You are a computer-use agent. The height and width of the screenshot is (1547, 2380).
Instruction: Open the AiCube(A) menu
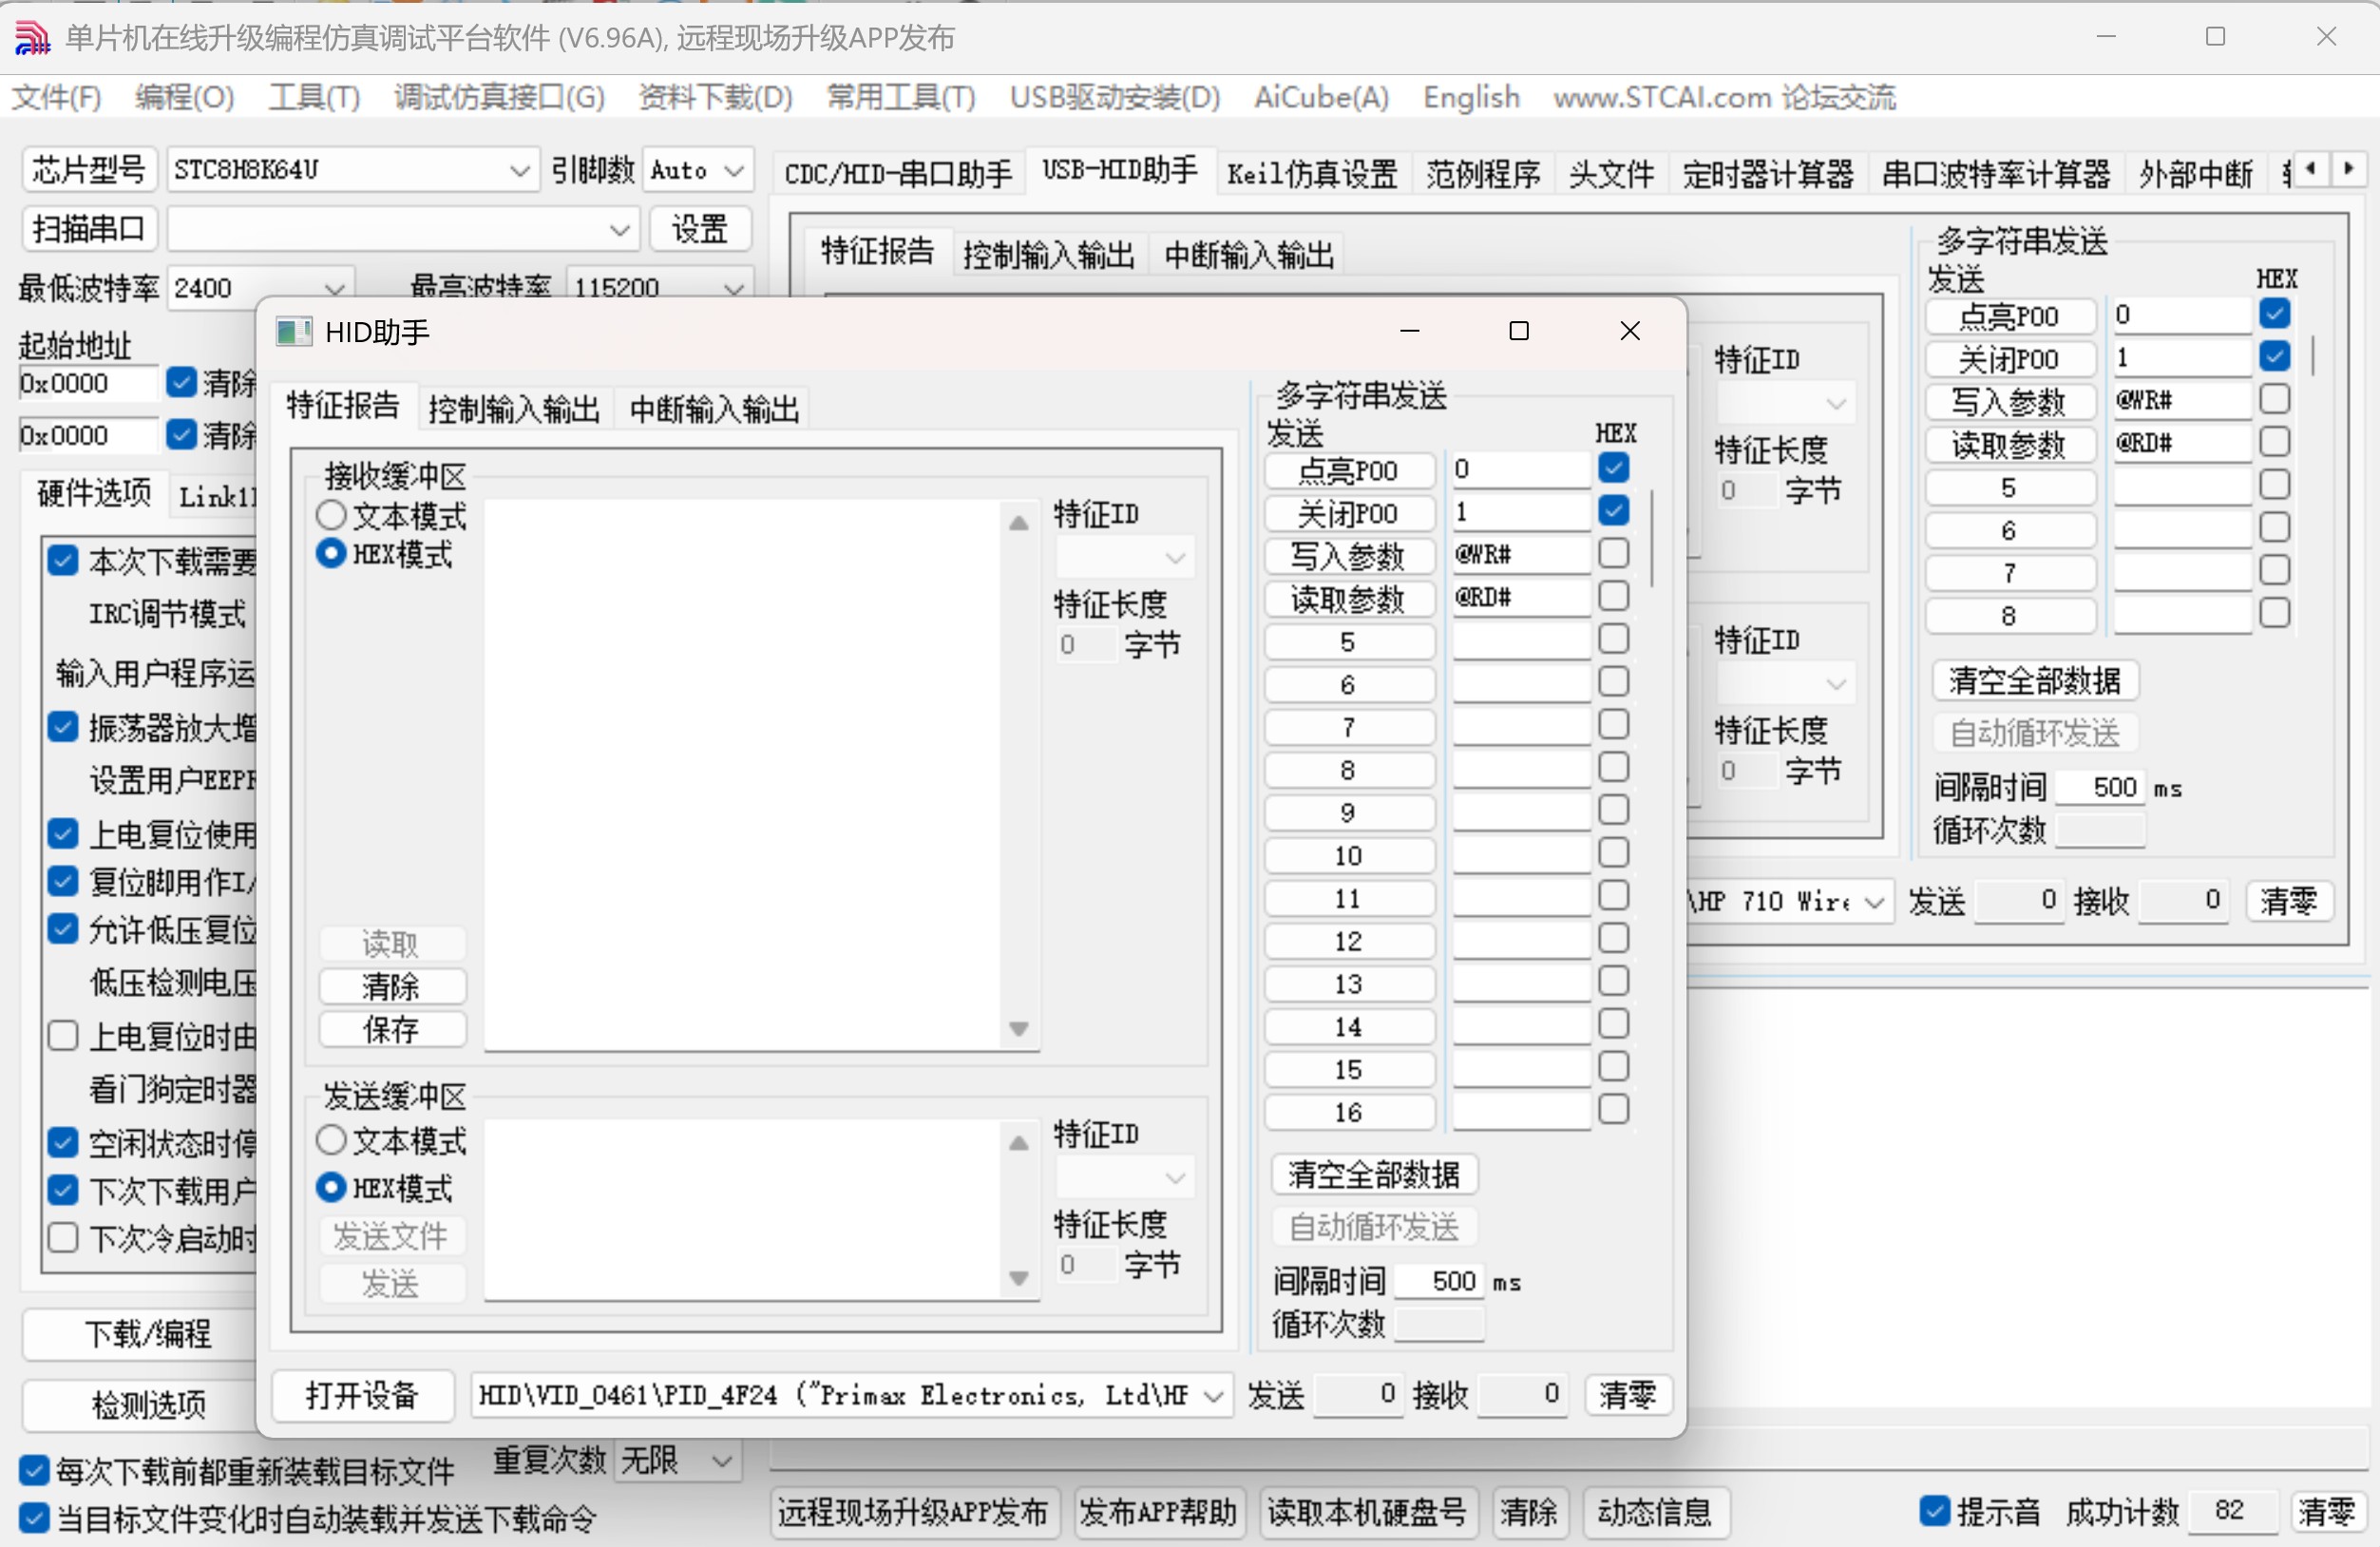pos(1321,97)
